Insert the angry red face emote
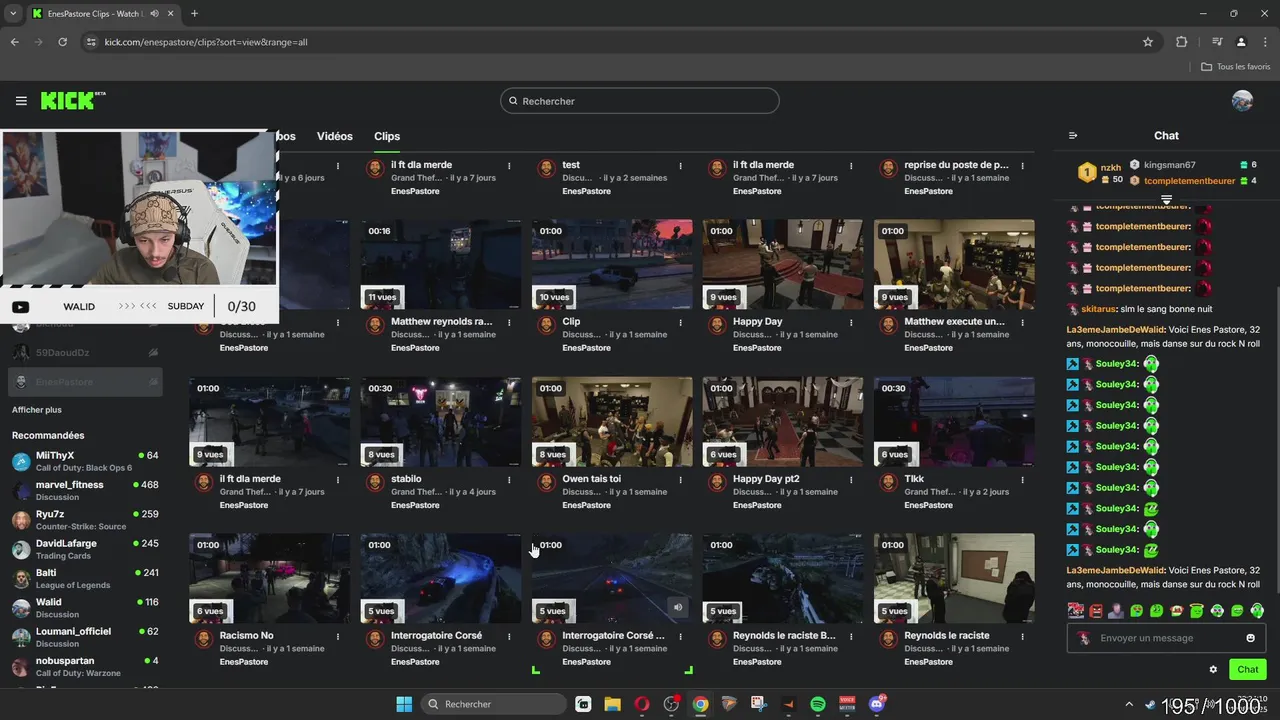The height and width of the screenshot is (720, 1280). point(1095,610)
